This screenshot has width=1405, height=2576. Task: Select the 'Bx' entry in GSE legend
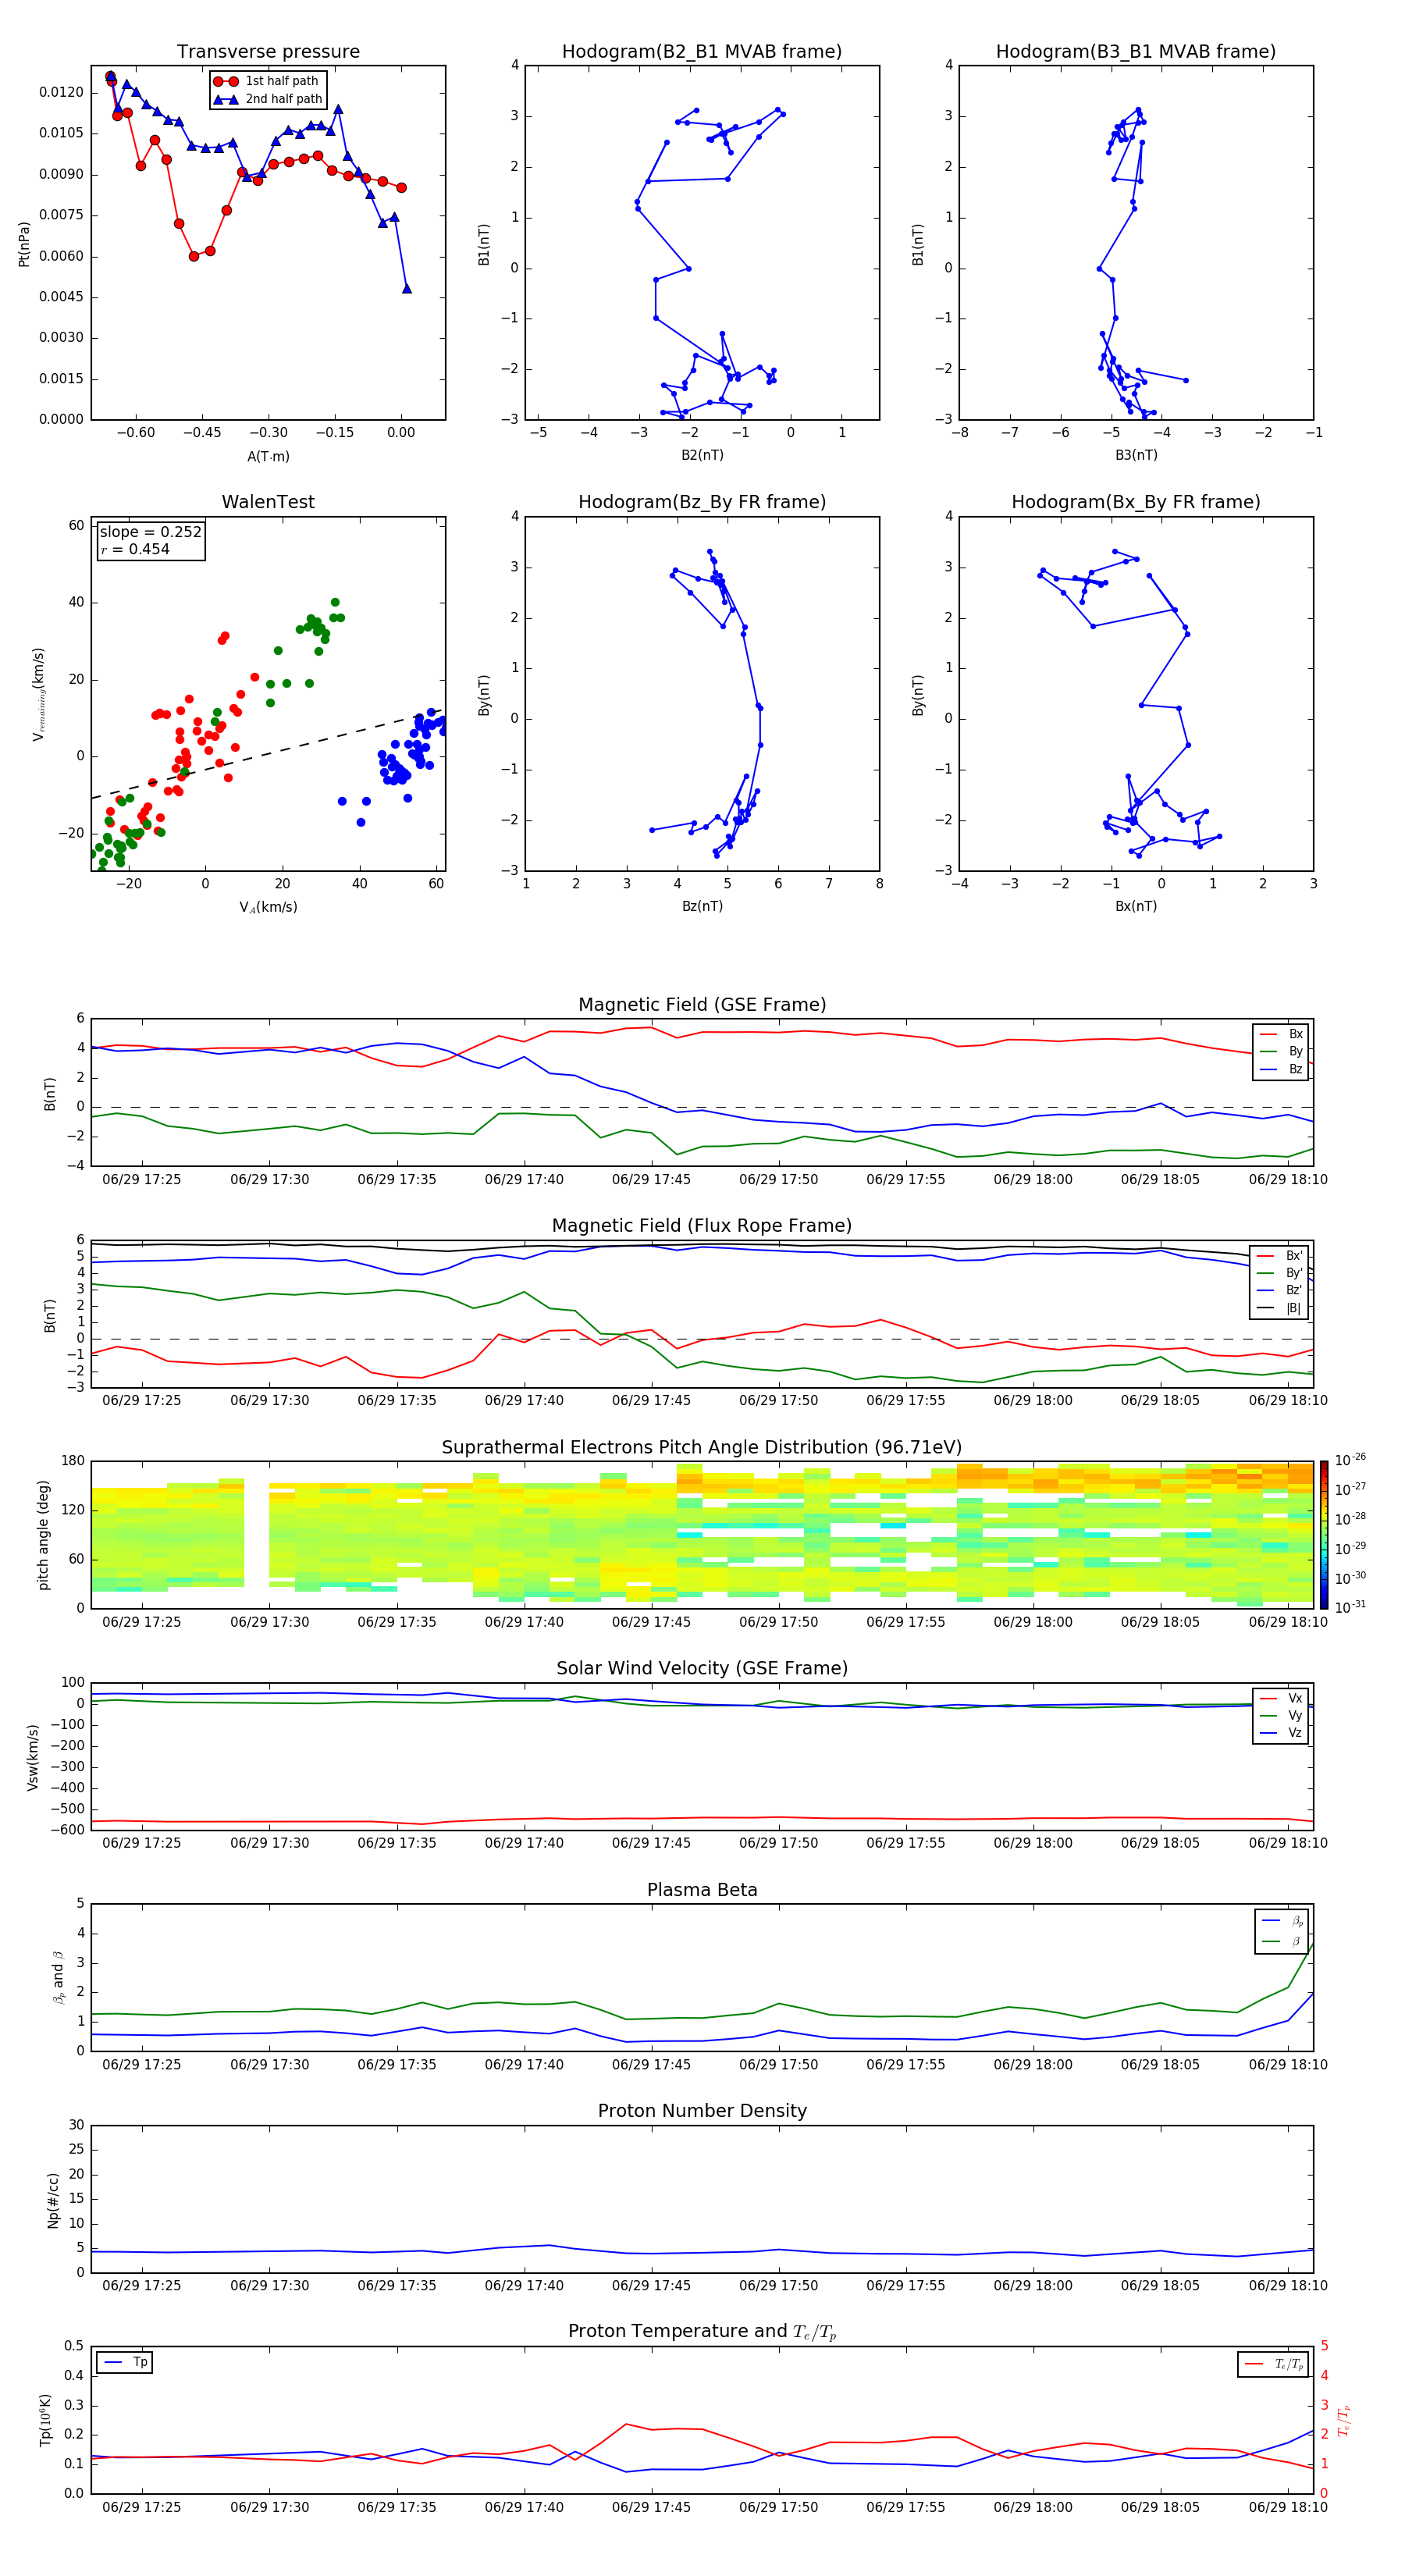pos(1282,1034)
